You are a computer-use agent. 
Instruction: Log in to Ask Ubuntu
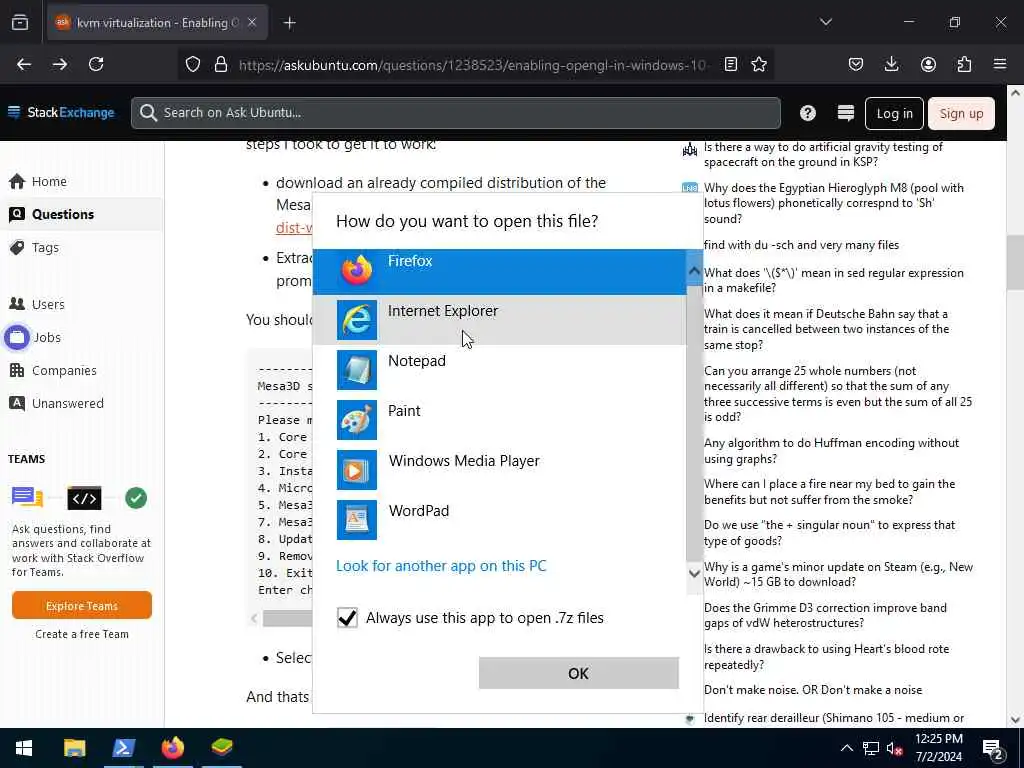click(894, 114)
